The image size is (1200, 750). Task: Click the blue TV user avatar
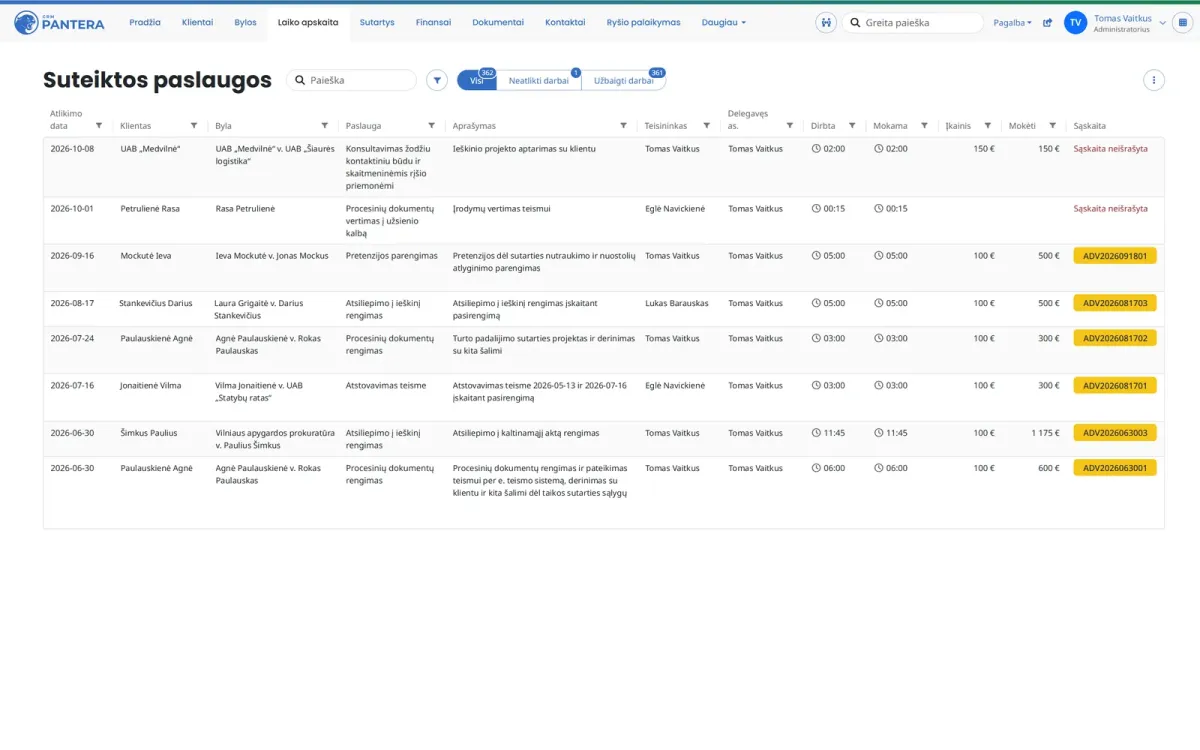(1075, 23)
